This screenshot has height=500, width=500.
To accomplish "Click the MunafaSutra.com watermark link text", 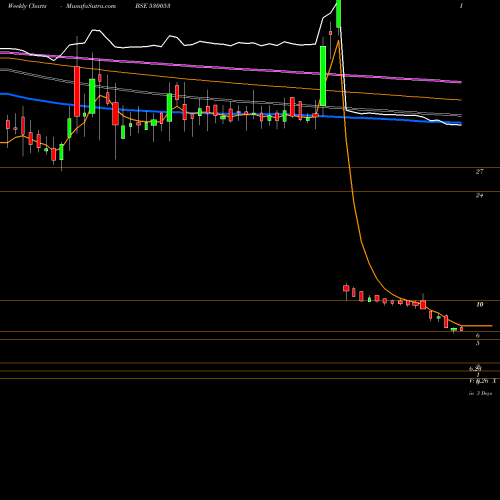I will tap(91, 6).
